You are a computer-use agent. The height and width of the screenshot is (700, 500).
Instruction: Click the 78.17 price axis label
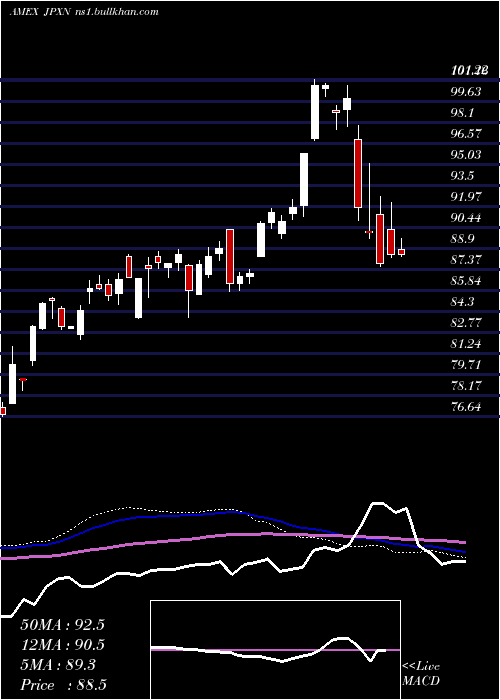466,385
